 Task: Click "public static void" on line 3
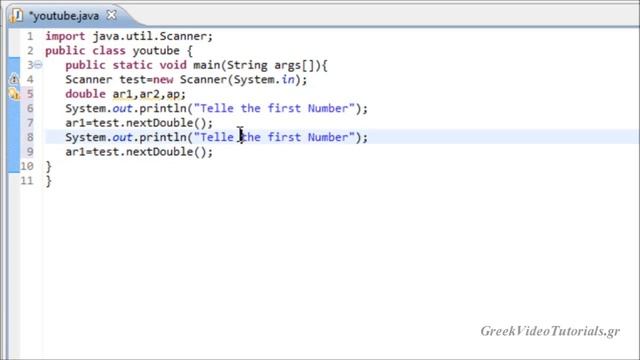[x=126, y=65]
